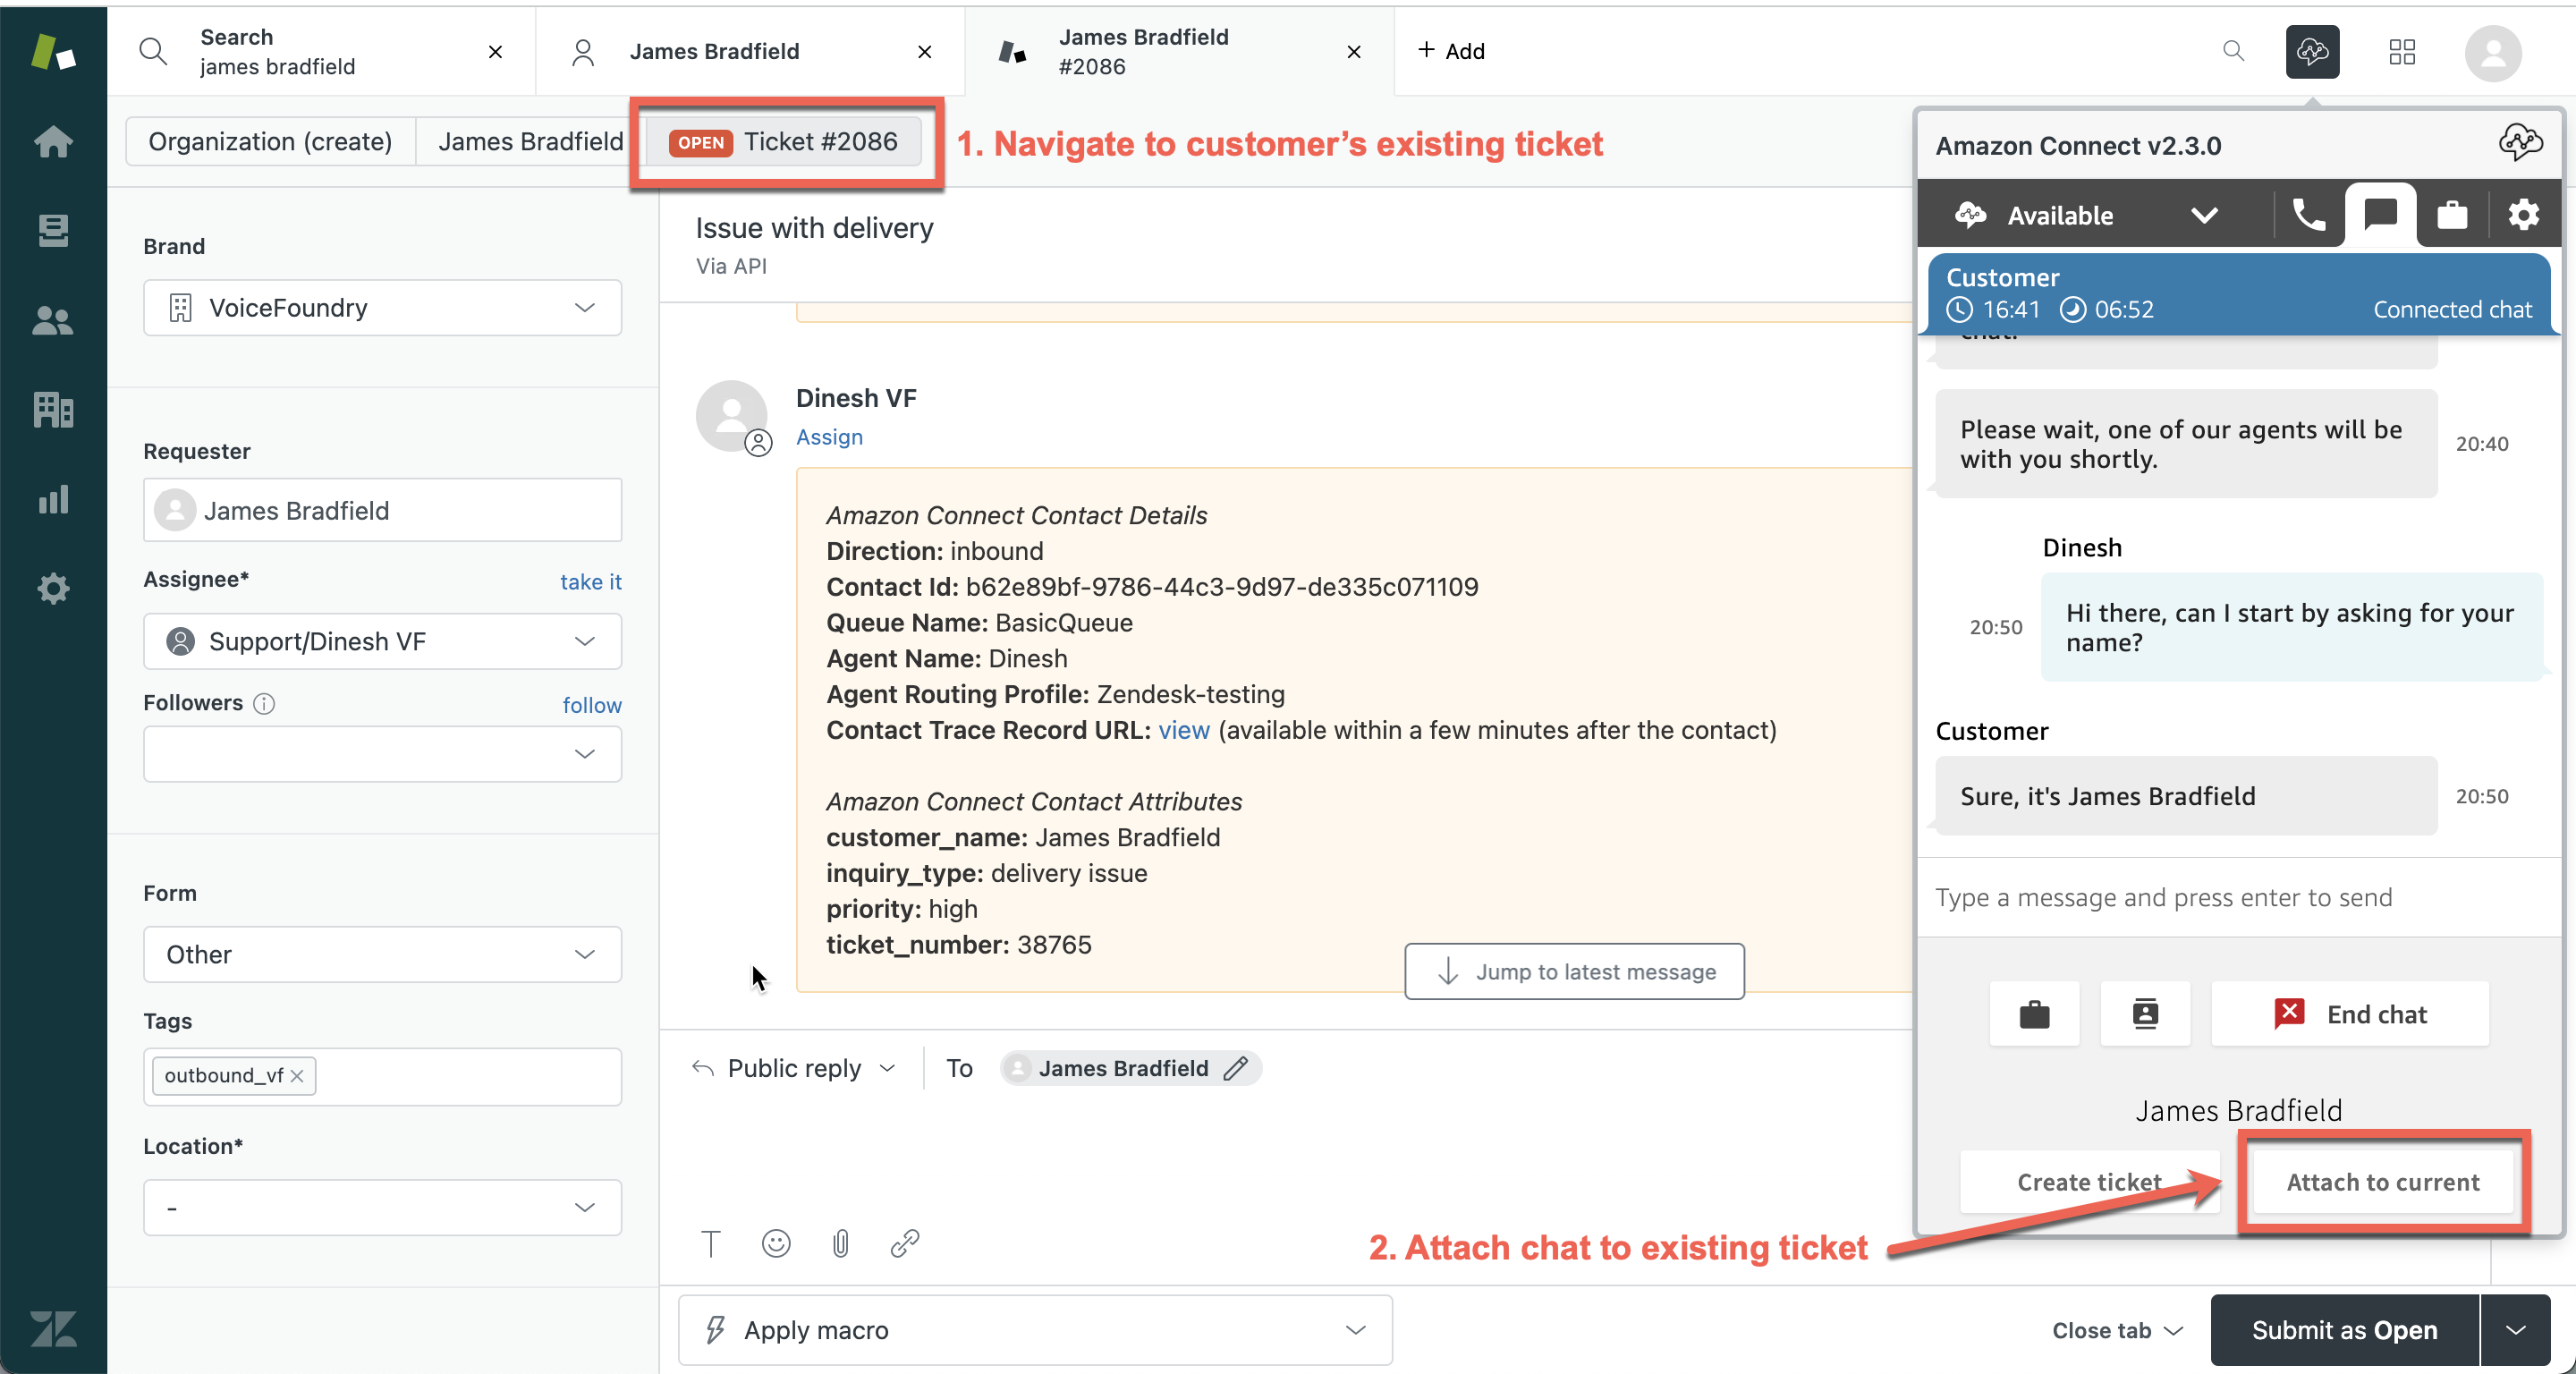
Task: Open Reporting bar chart sidebar icon
Action: click(x=53, y=499)
